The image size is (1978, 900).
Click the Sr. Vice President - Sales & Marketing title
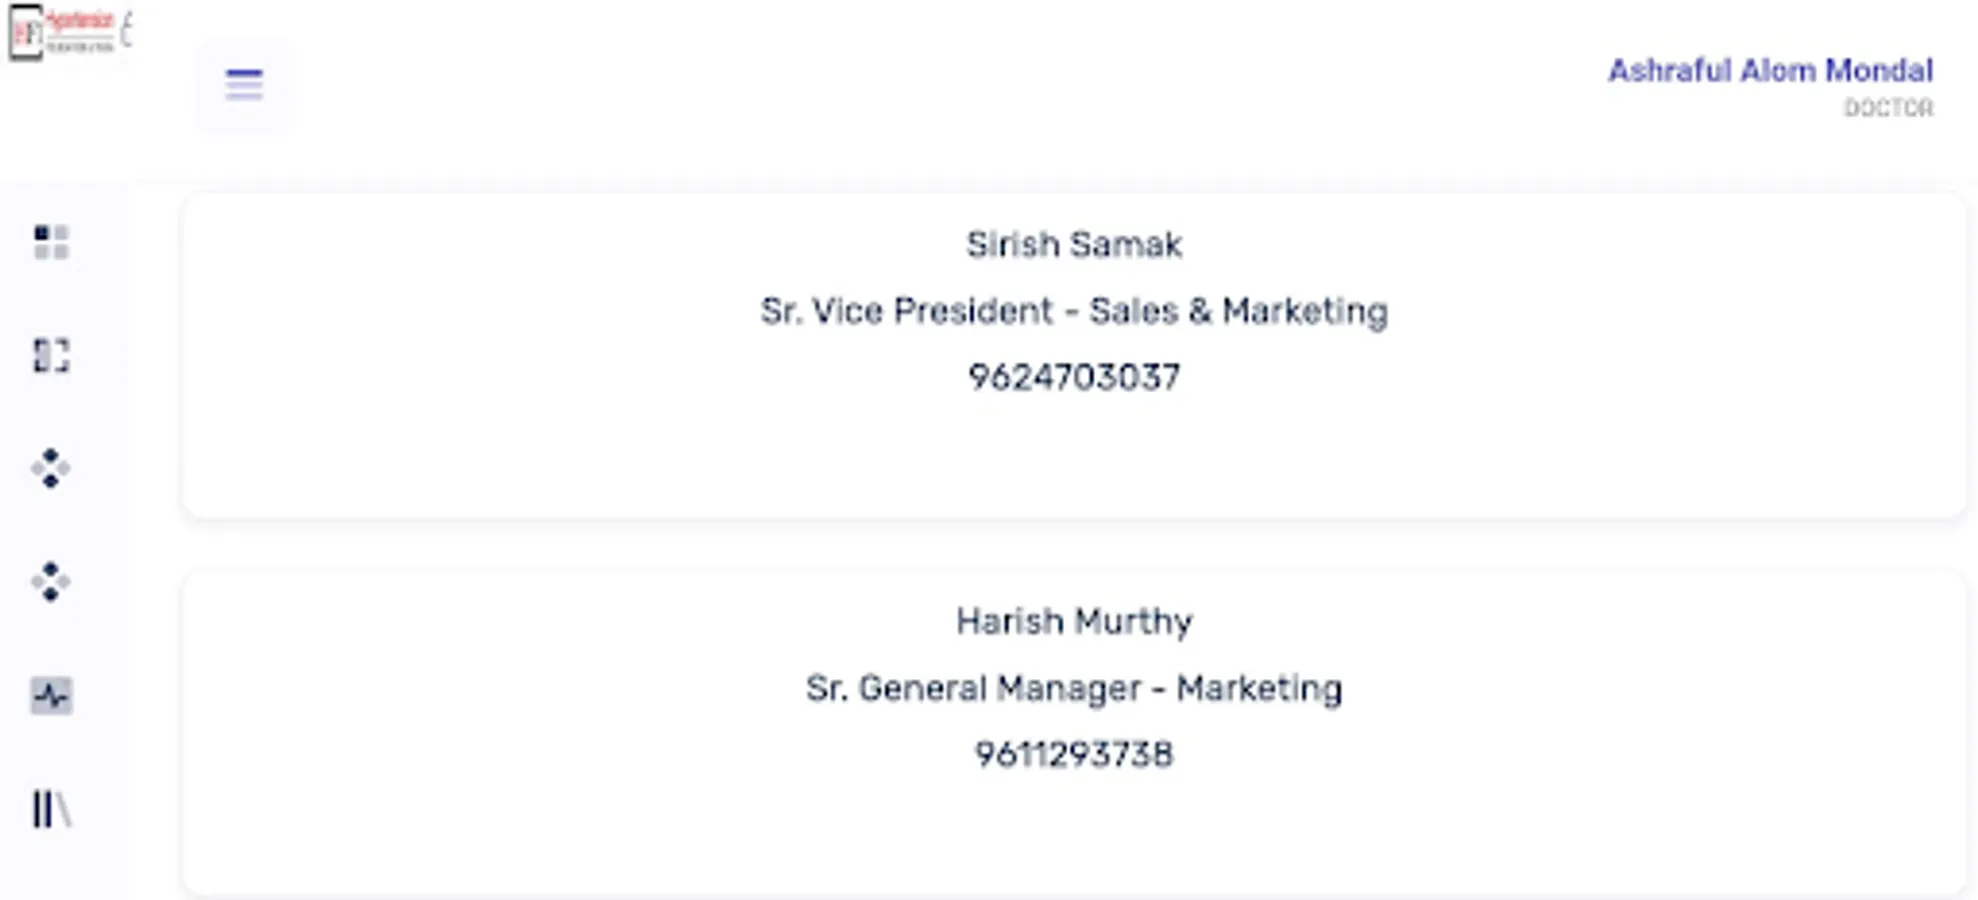(x=1074, y=311)
